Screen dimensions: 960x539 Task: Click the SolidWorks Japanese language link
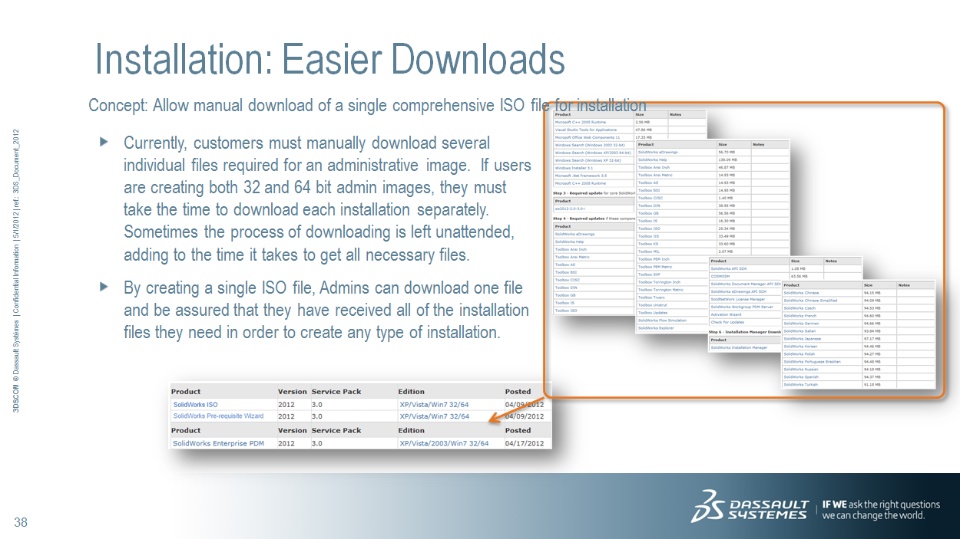[802, 339]
